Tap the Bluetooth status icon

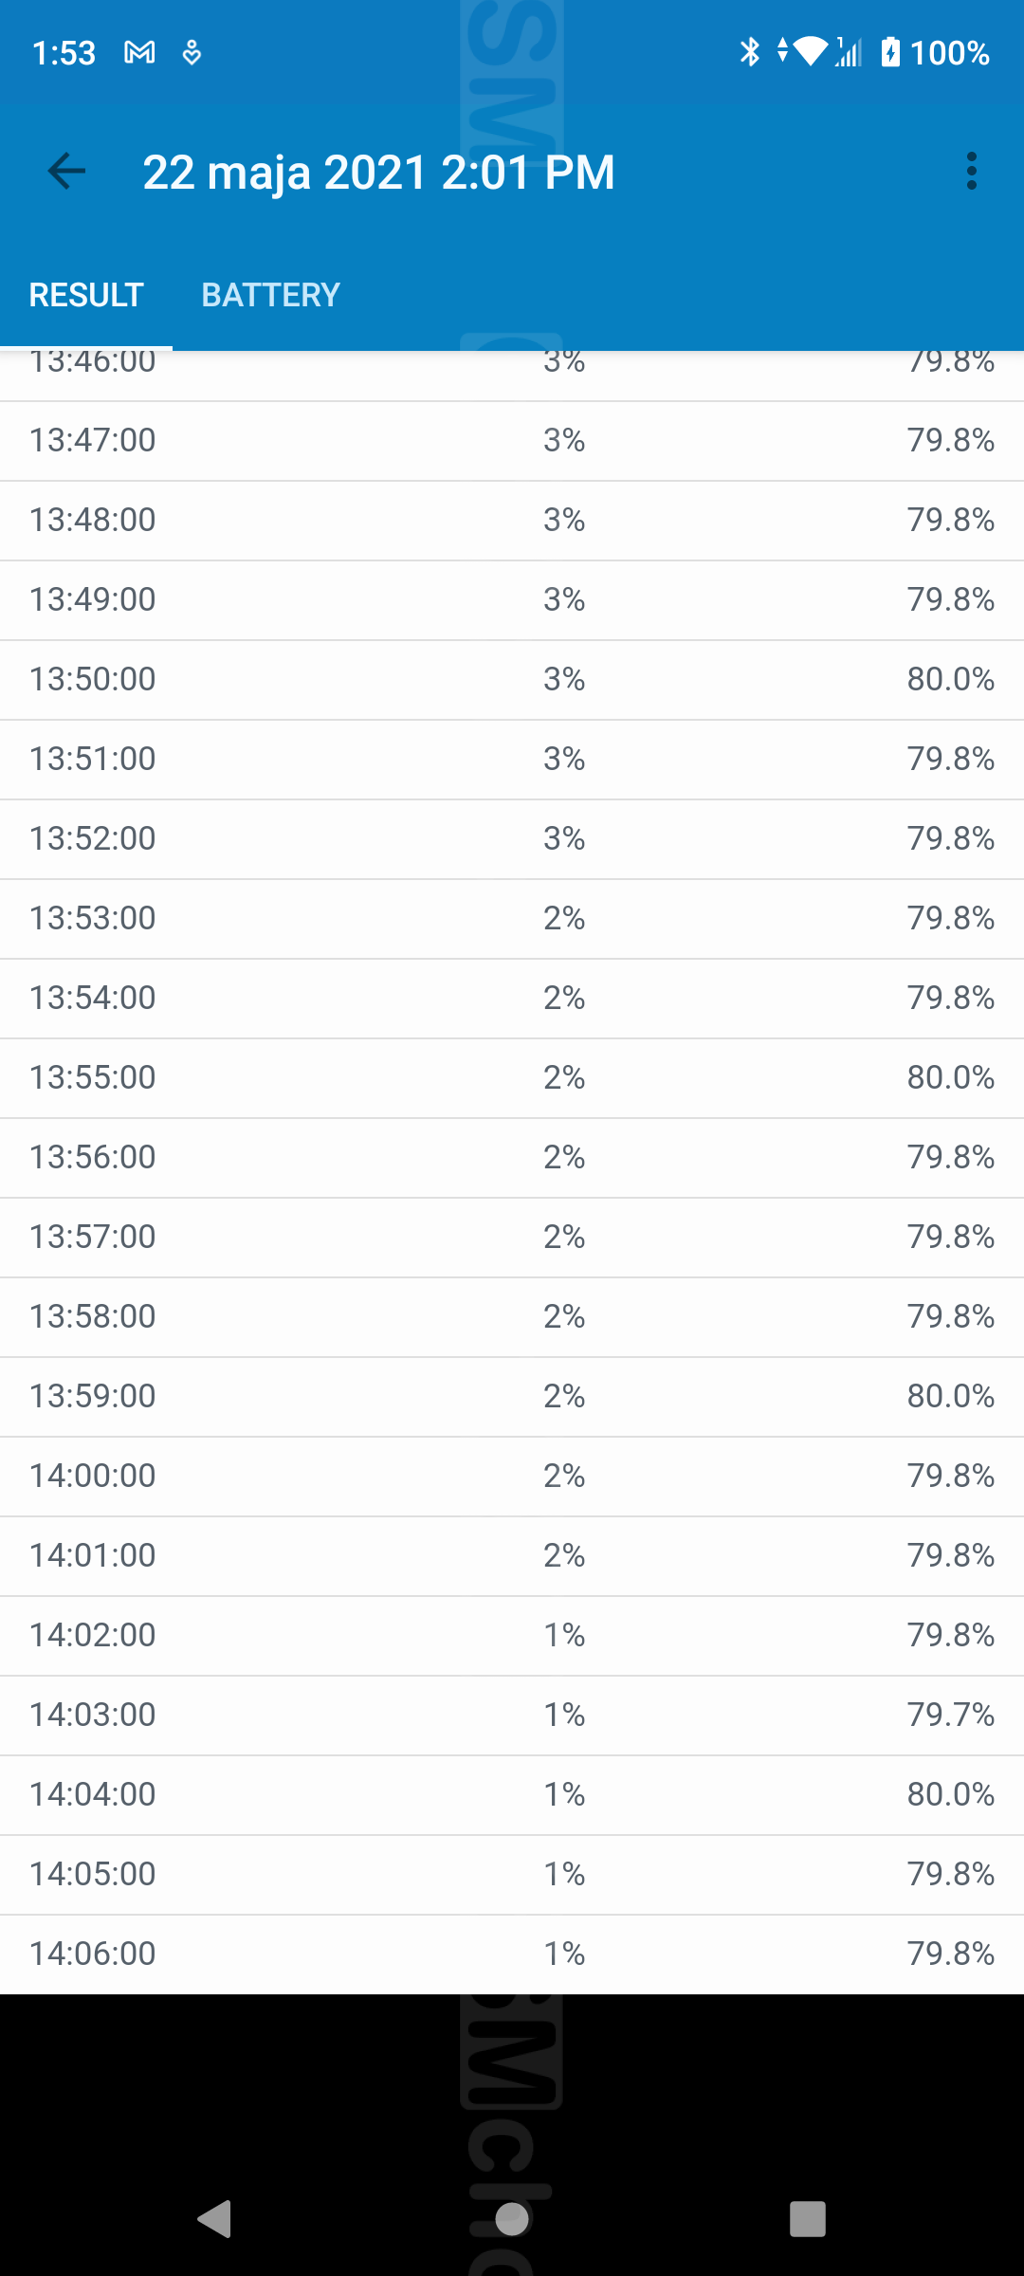[x=749, y=52]
